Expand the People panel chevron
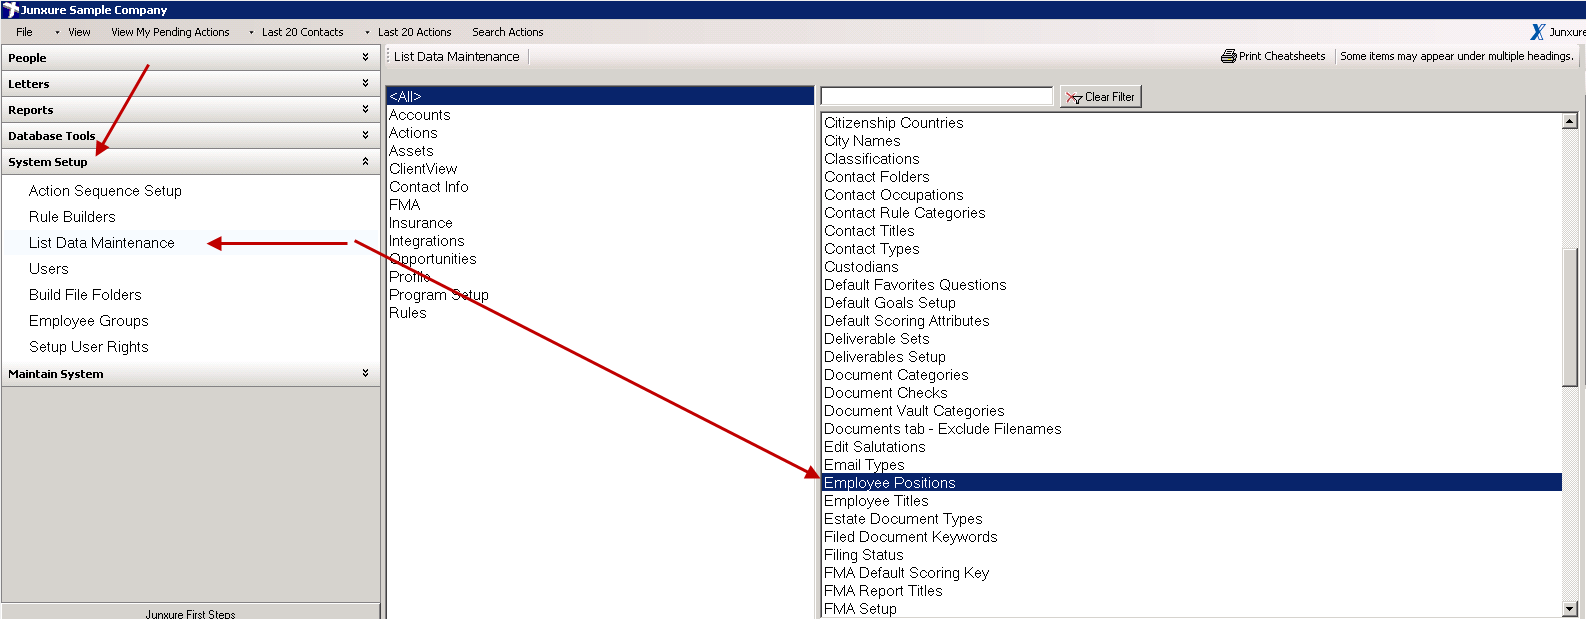The height and width of the screenshot is (619, 1586). coord(365,58)
